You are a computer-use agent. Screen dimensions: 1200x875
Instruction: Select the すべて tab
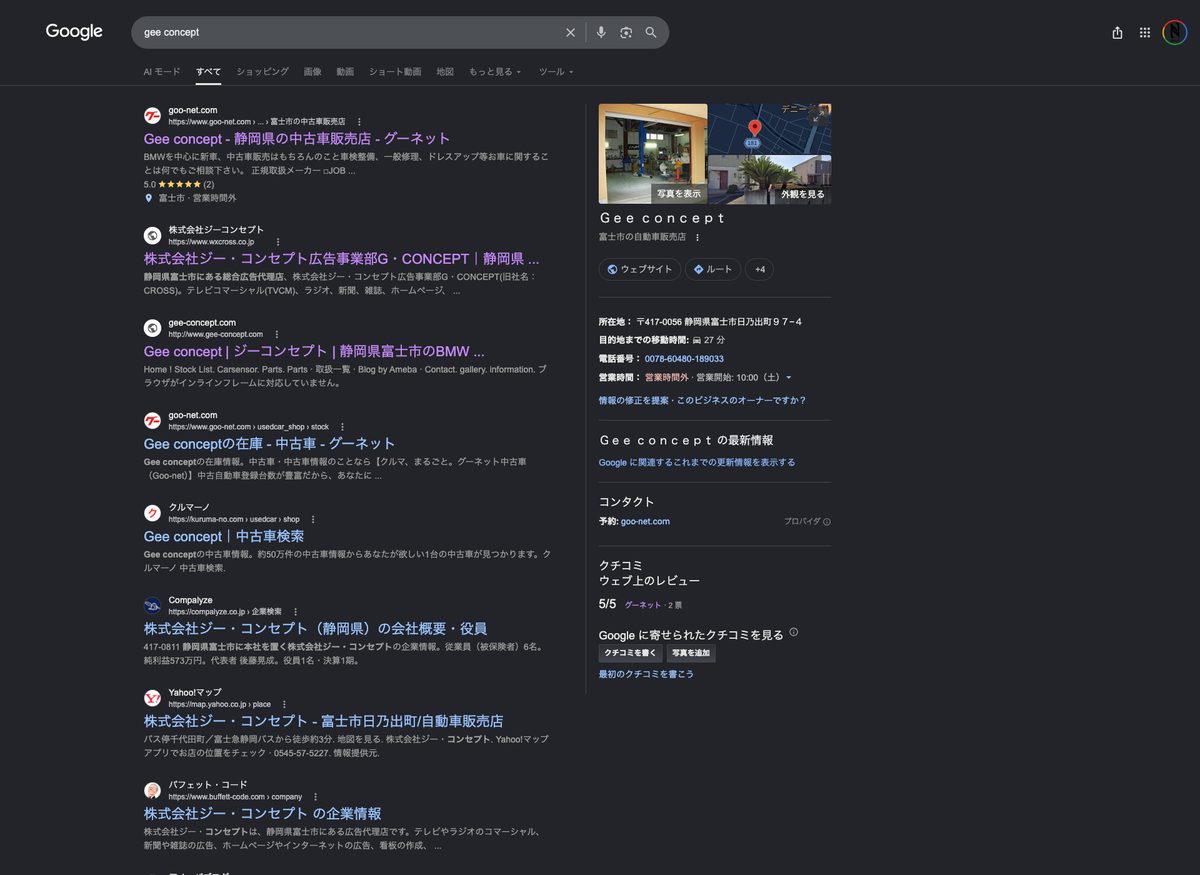[x=208, y=72]
